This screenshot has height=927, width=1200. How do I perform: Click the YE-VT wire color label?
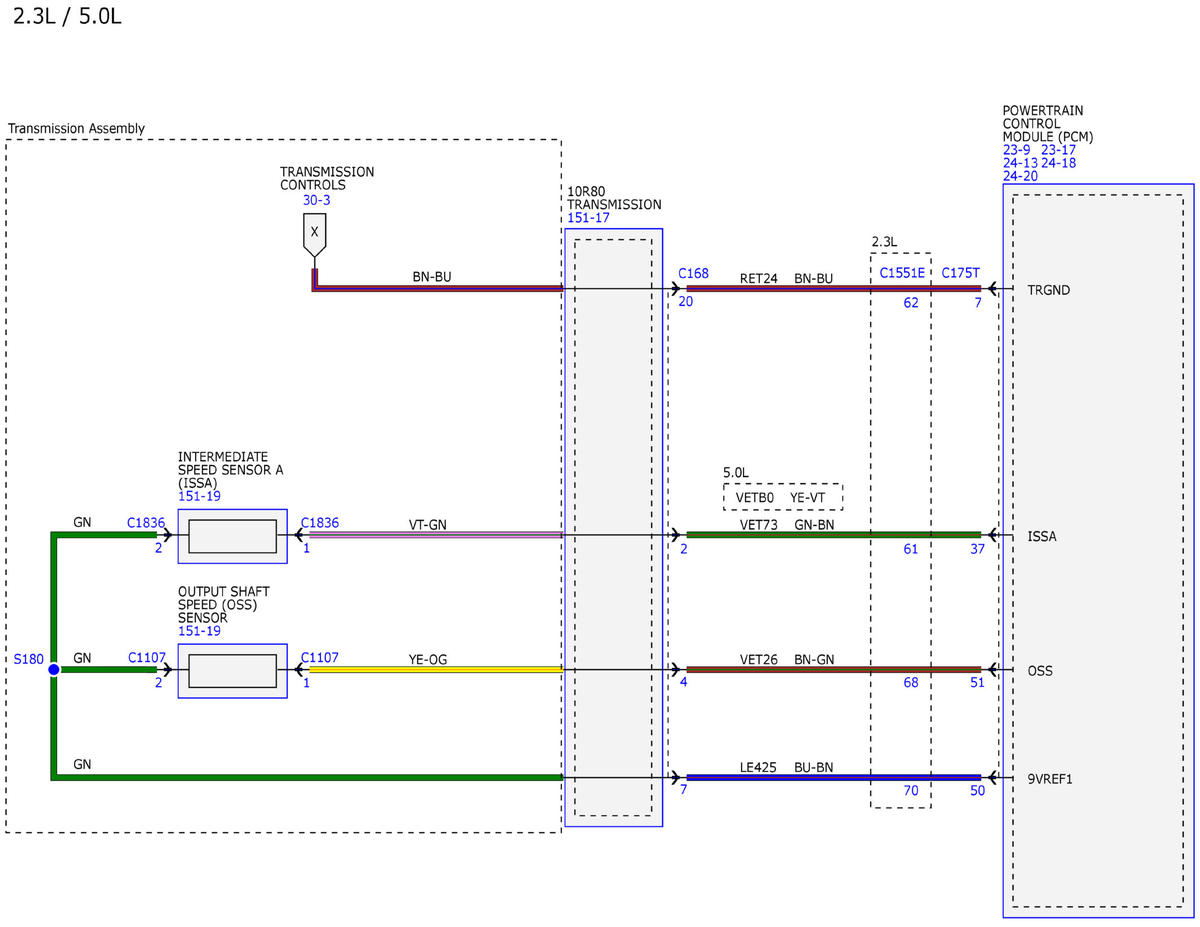(808, 496)
